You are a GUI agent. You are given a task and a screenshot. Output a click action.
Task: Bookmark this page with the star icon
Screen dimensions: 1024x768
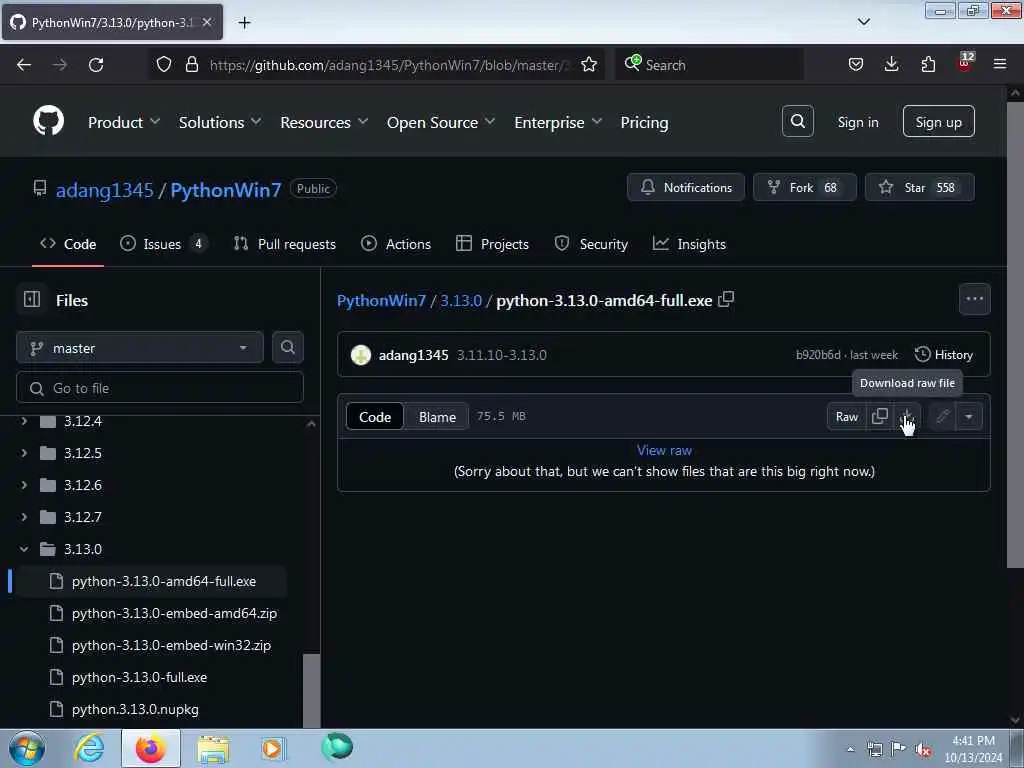(x=588, y=65)
